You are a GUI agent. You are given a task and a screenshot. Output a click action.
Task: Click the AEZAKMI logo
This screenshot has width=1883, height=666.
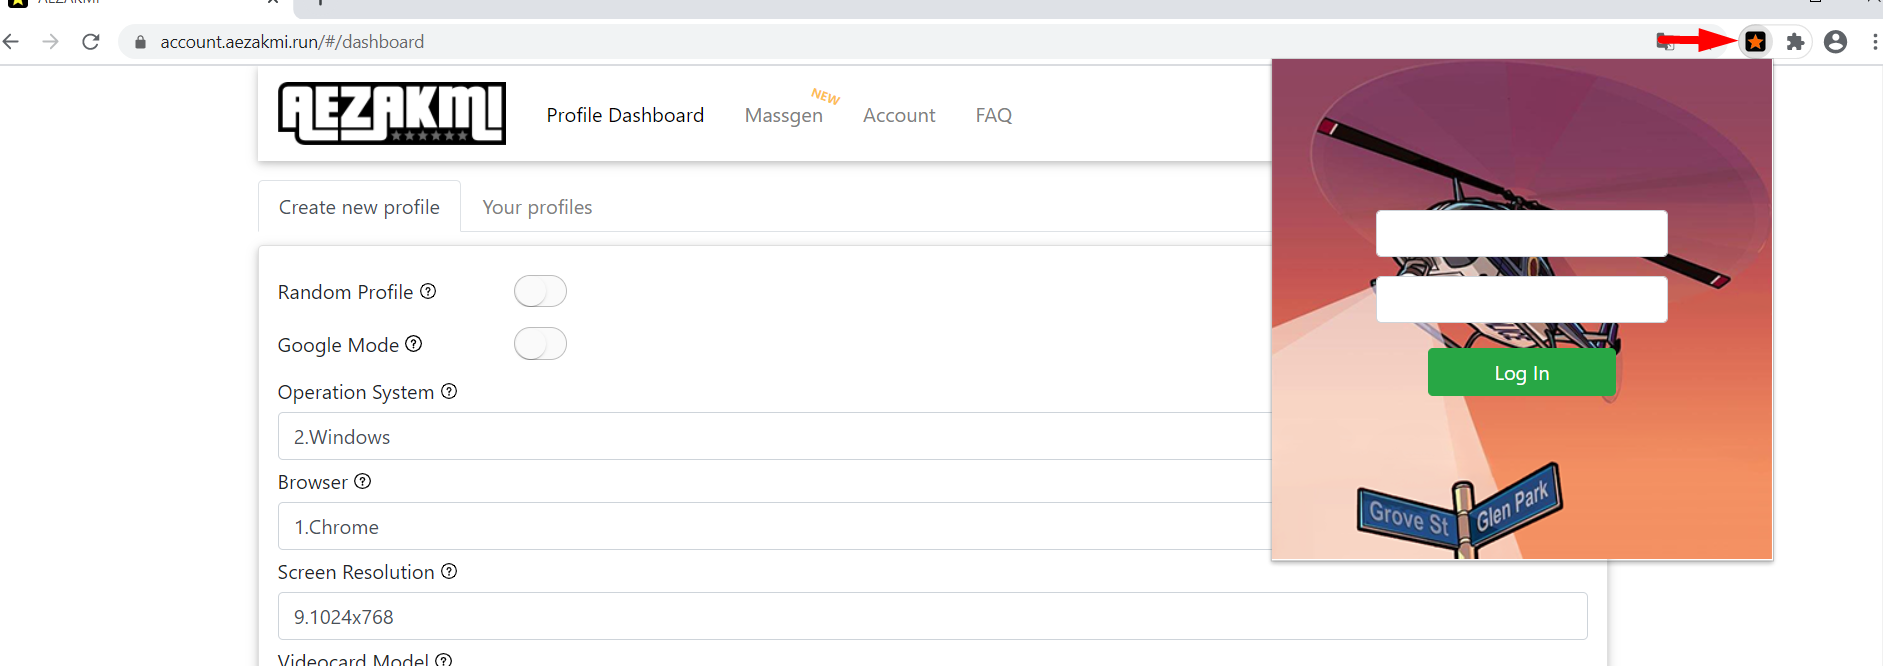392,114
